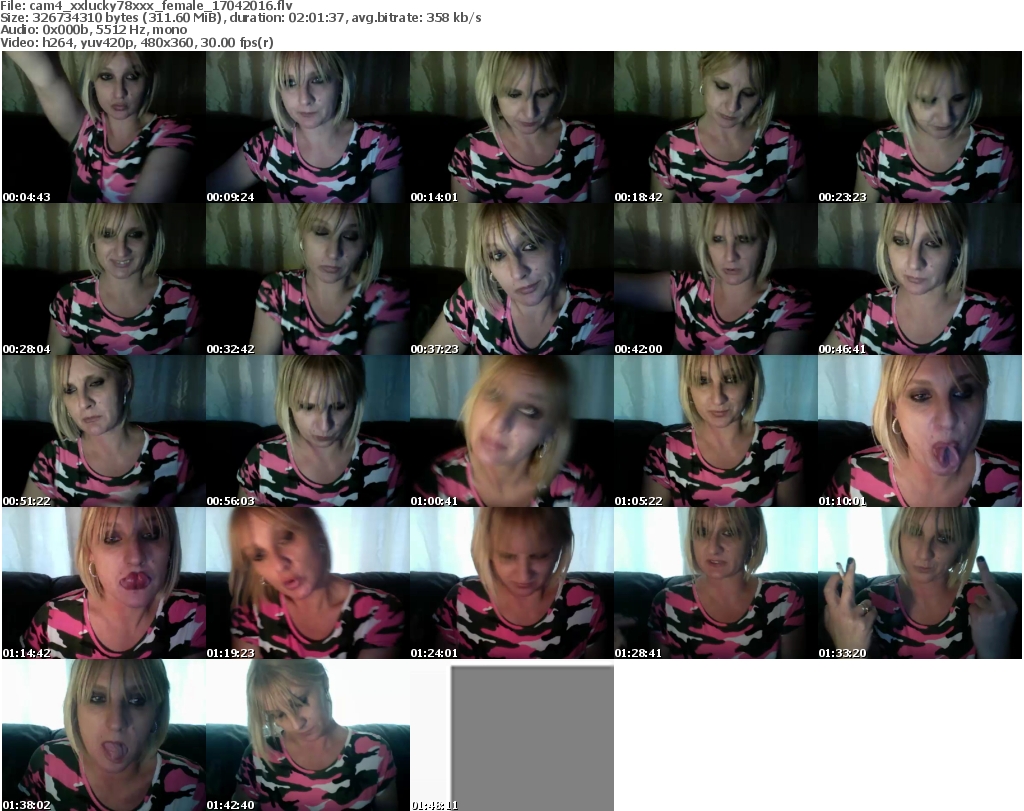Select the Video info line h264 480x360
The width and height of the screenshot is (1024, 811).
point(137,42)
